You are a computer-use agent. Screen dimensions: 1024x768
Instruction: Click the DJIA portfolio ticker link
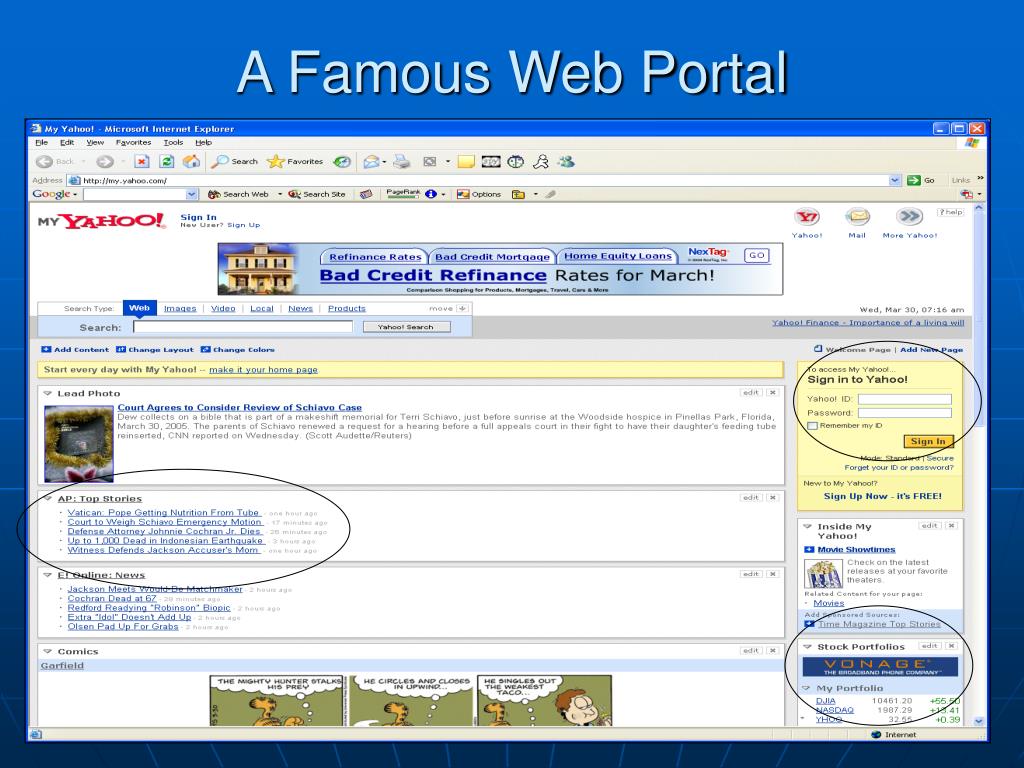(825, 701)
